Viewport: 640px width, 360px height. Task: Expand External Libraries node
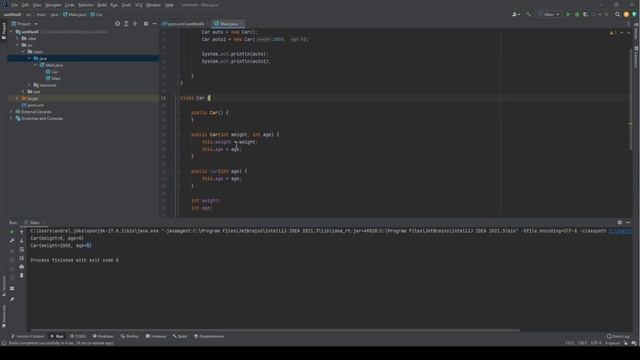[12, 112]
